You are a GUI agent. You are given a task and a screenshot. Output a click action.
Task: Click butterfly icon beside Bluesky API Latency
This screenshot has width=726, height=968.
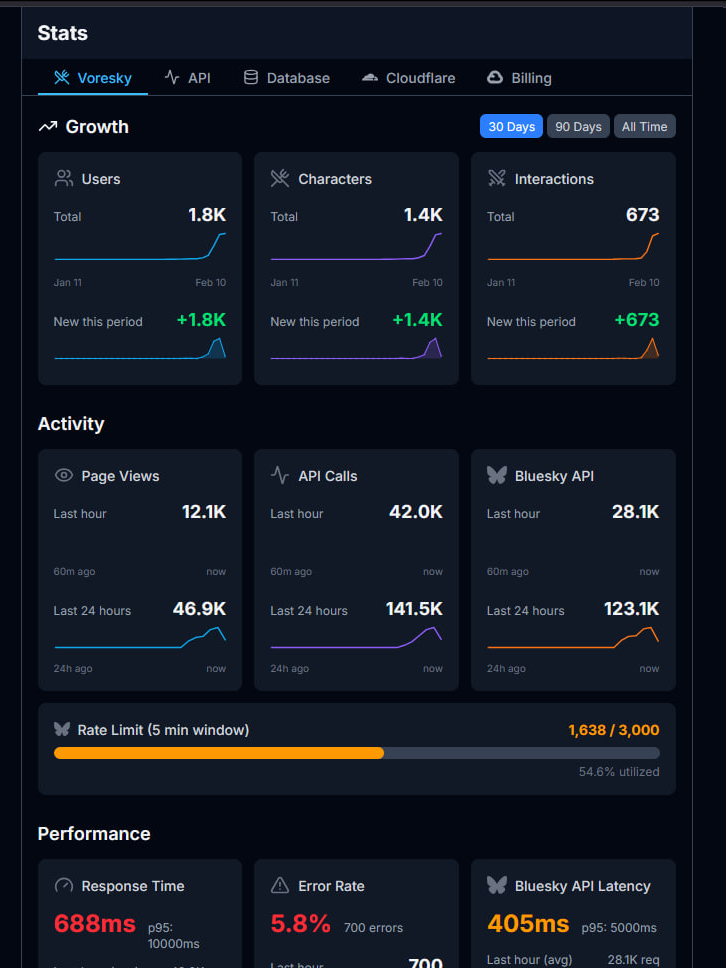tap(497, 886)
